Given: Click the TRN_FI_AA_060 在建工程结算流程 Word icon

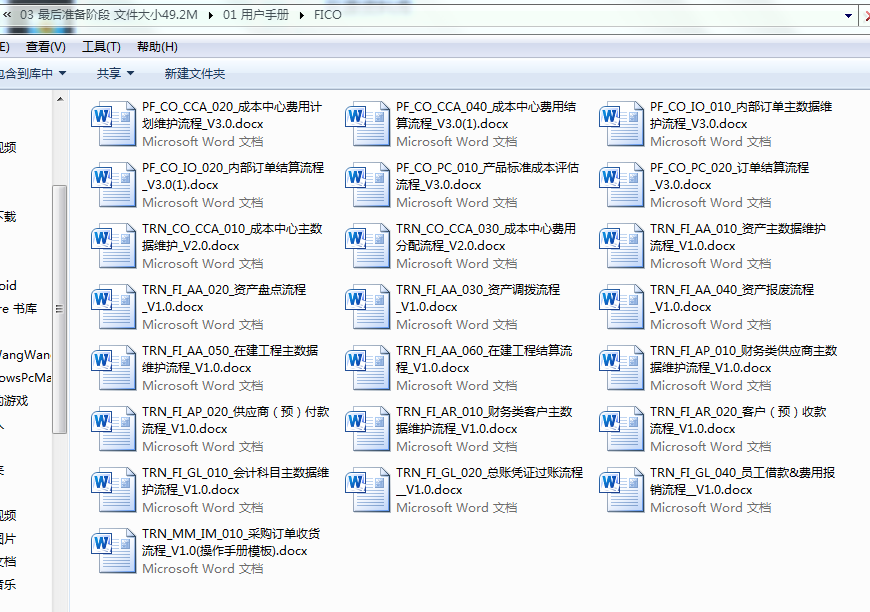Looking at the screenshot, I should pyautogui.click(x=367, y=367).
